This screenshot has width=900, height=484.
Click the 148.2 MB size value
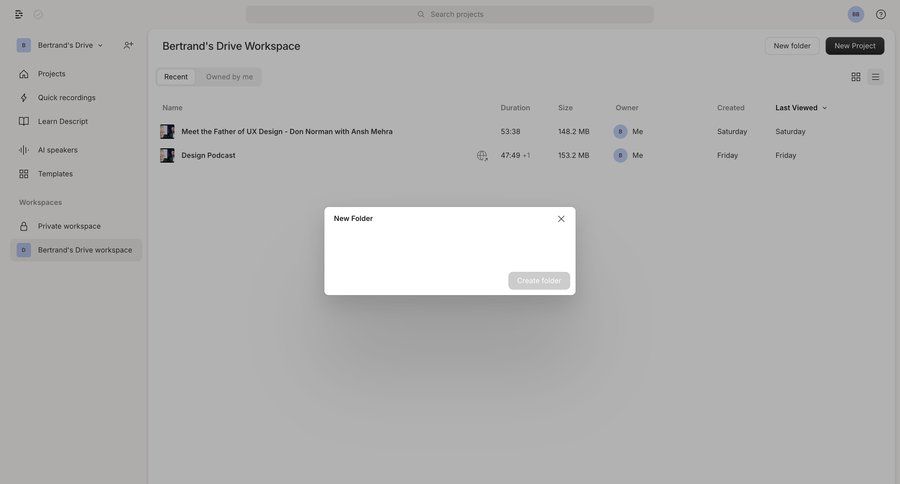coord(573,131)
